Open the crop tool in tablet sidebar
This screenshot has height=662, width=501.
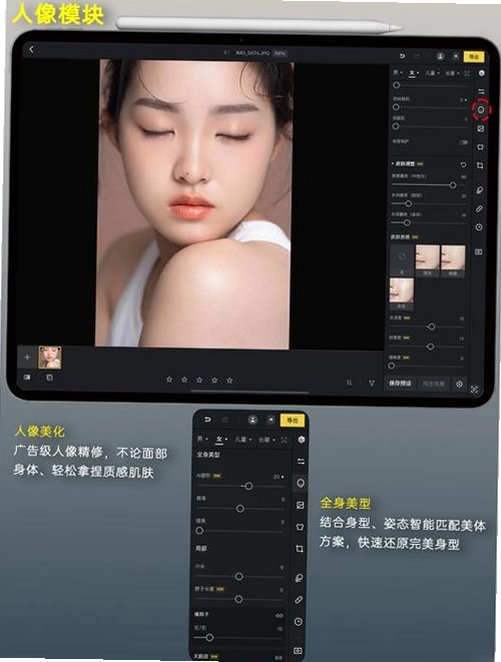point(480,166)
